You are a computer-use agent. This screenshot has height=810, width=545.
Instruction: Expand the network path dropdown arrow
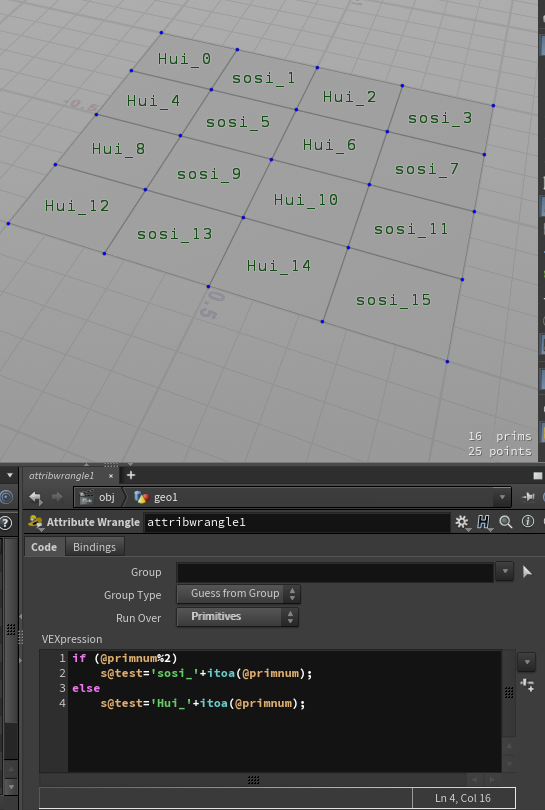pyautogui.click(x=502, y=497)
